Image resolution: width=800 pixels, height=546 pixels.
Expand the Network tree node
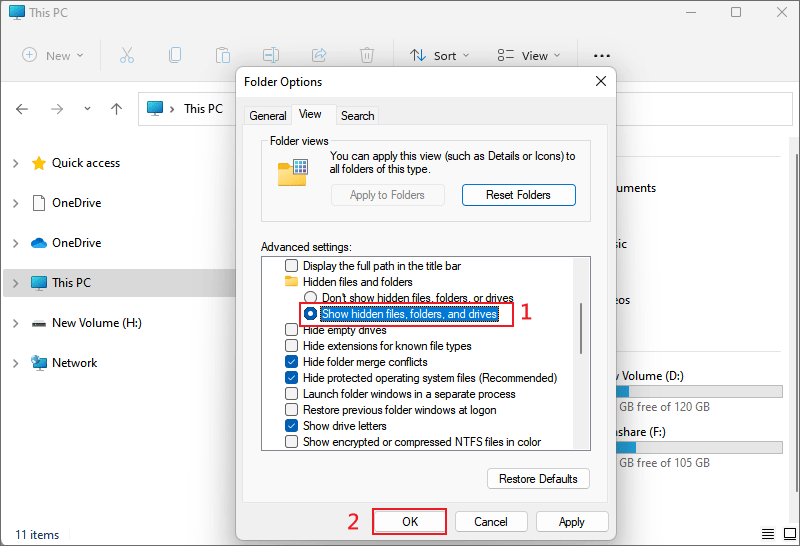(15, 363)
